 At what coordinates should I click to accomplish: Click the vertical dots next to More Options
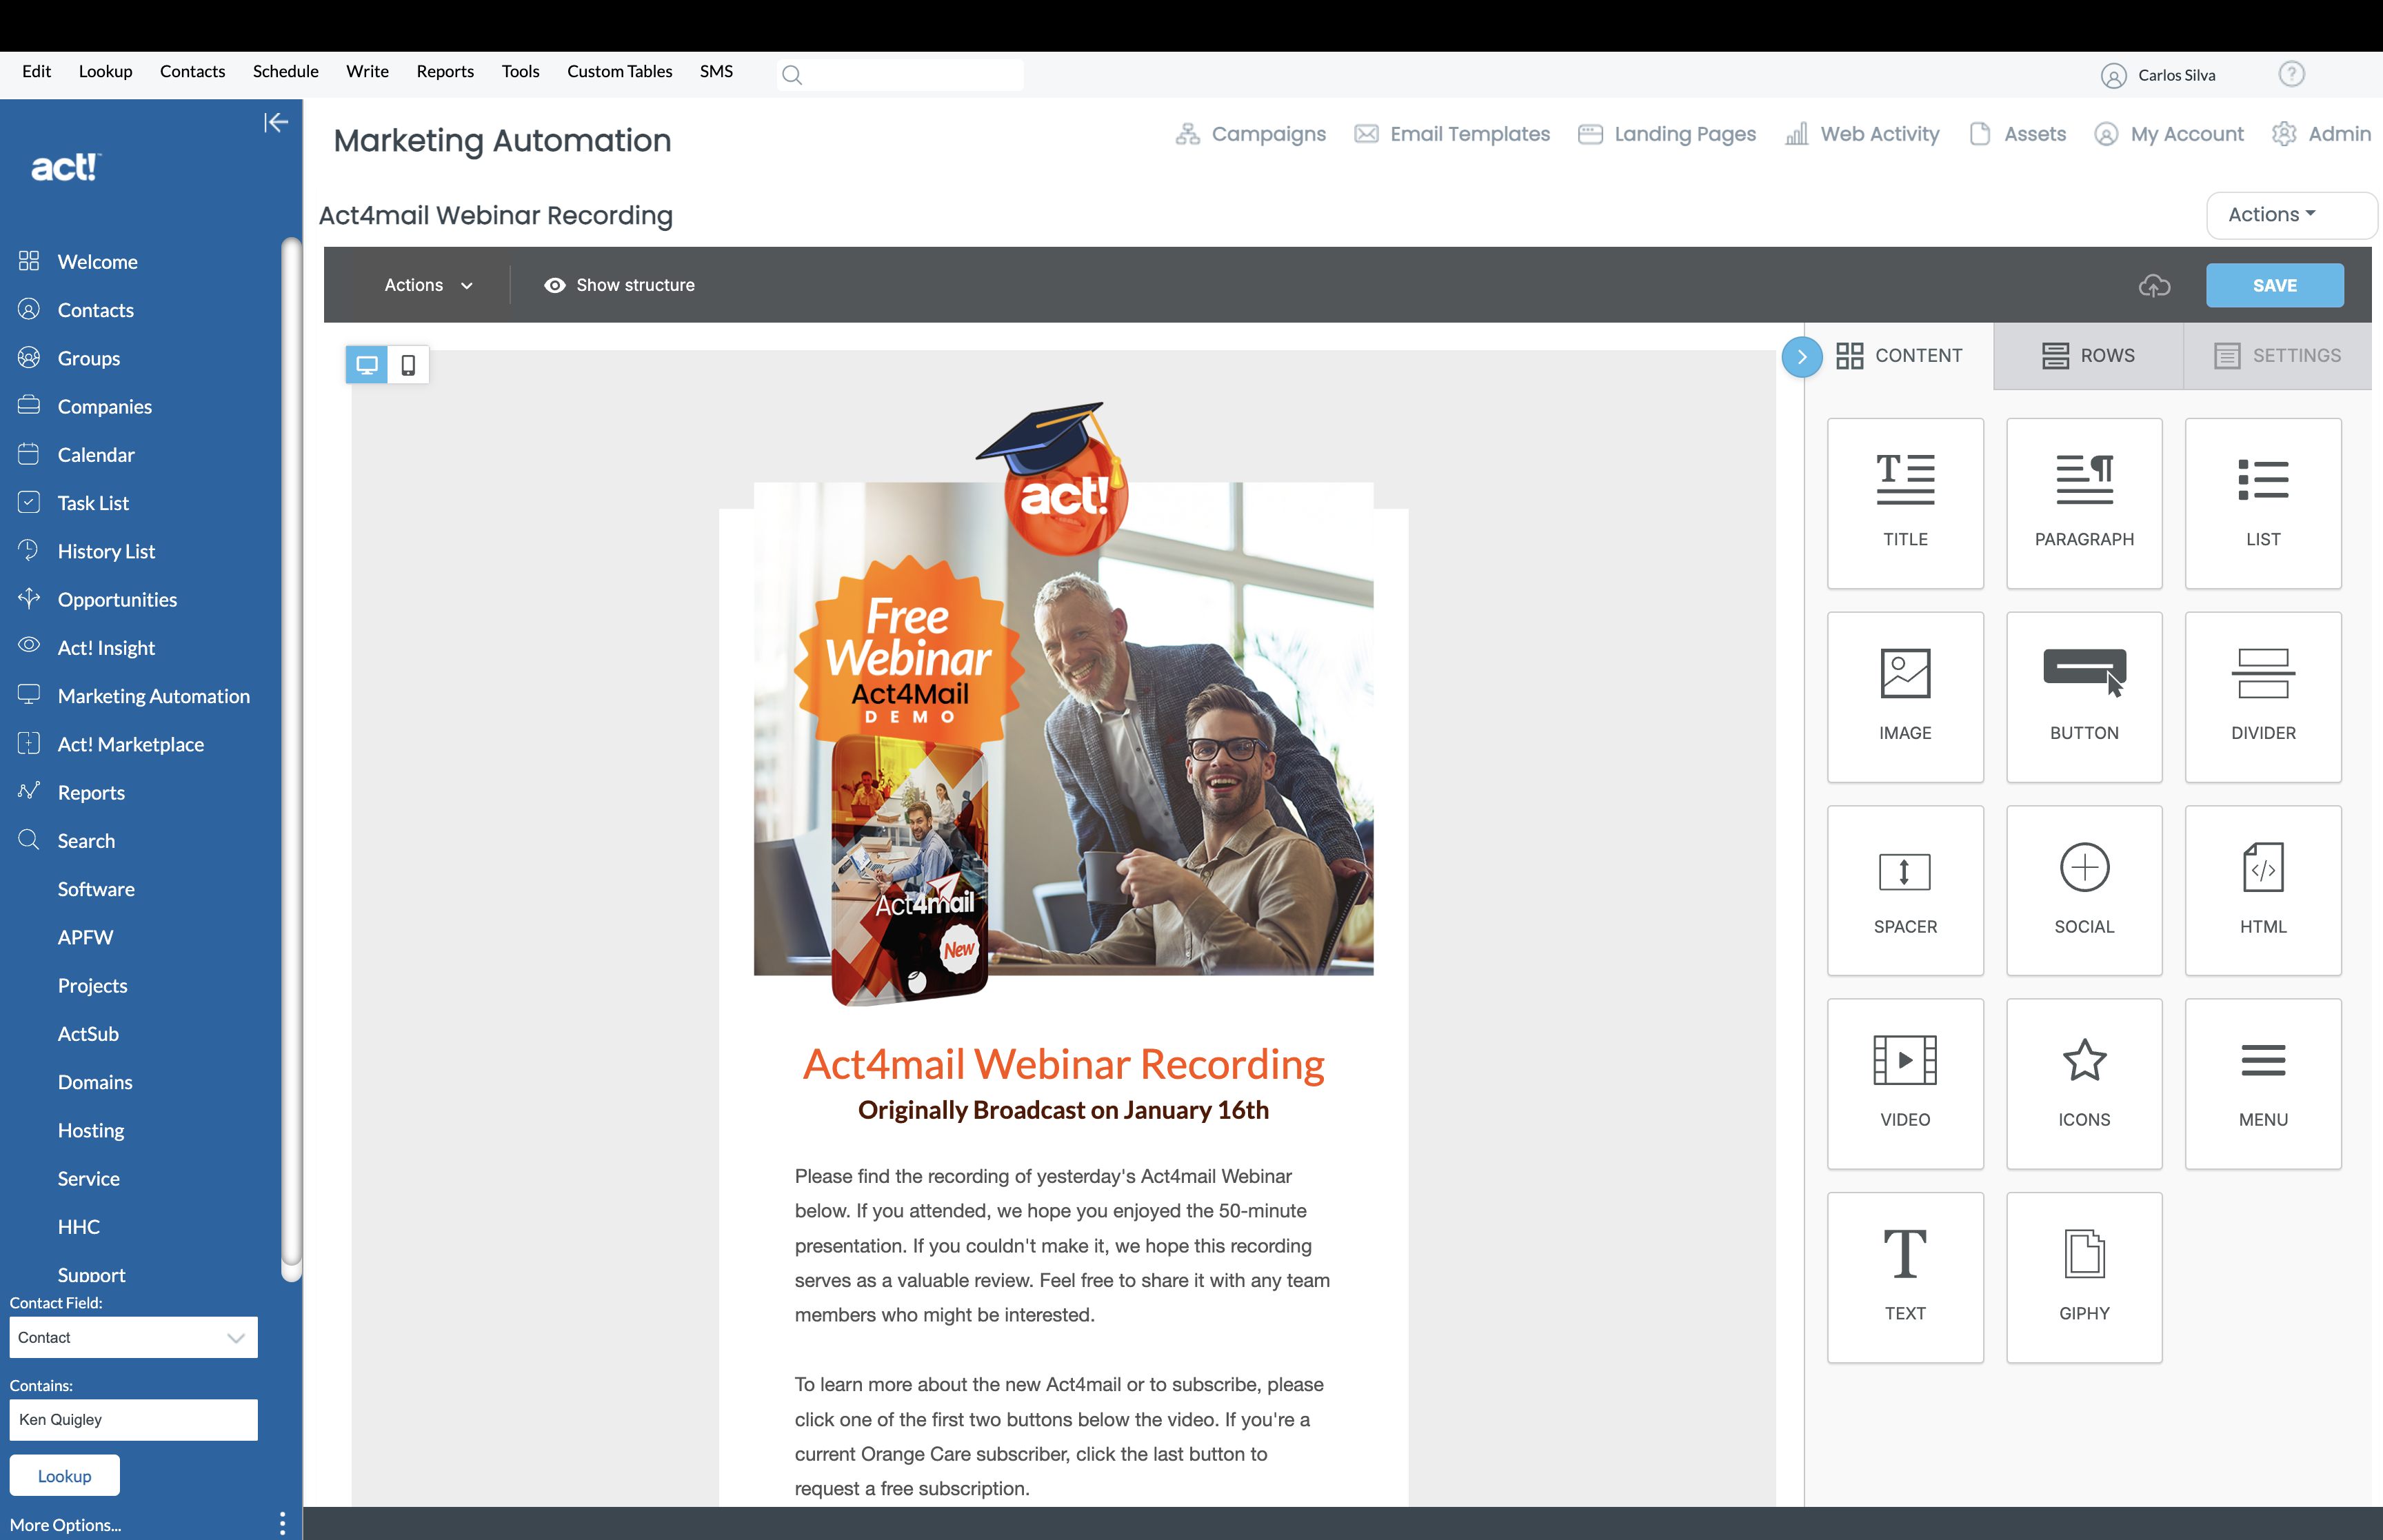click(x=282, y=1523)
